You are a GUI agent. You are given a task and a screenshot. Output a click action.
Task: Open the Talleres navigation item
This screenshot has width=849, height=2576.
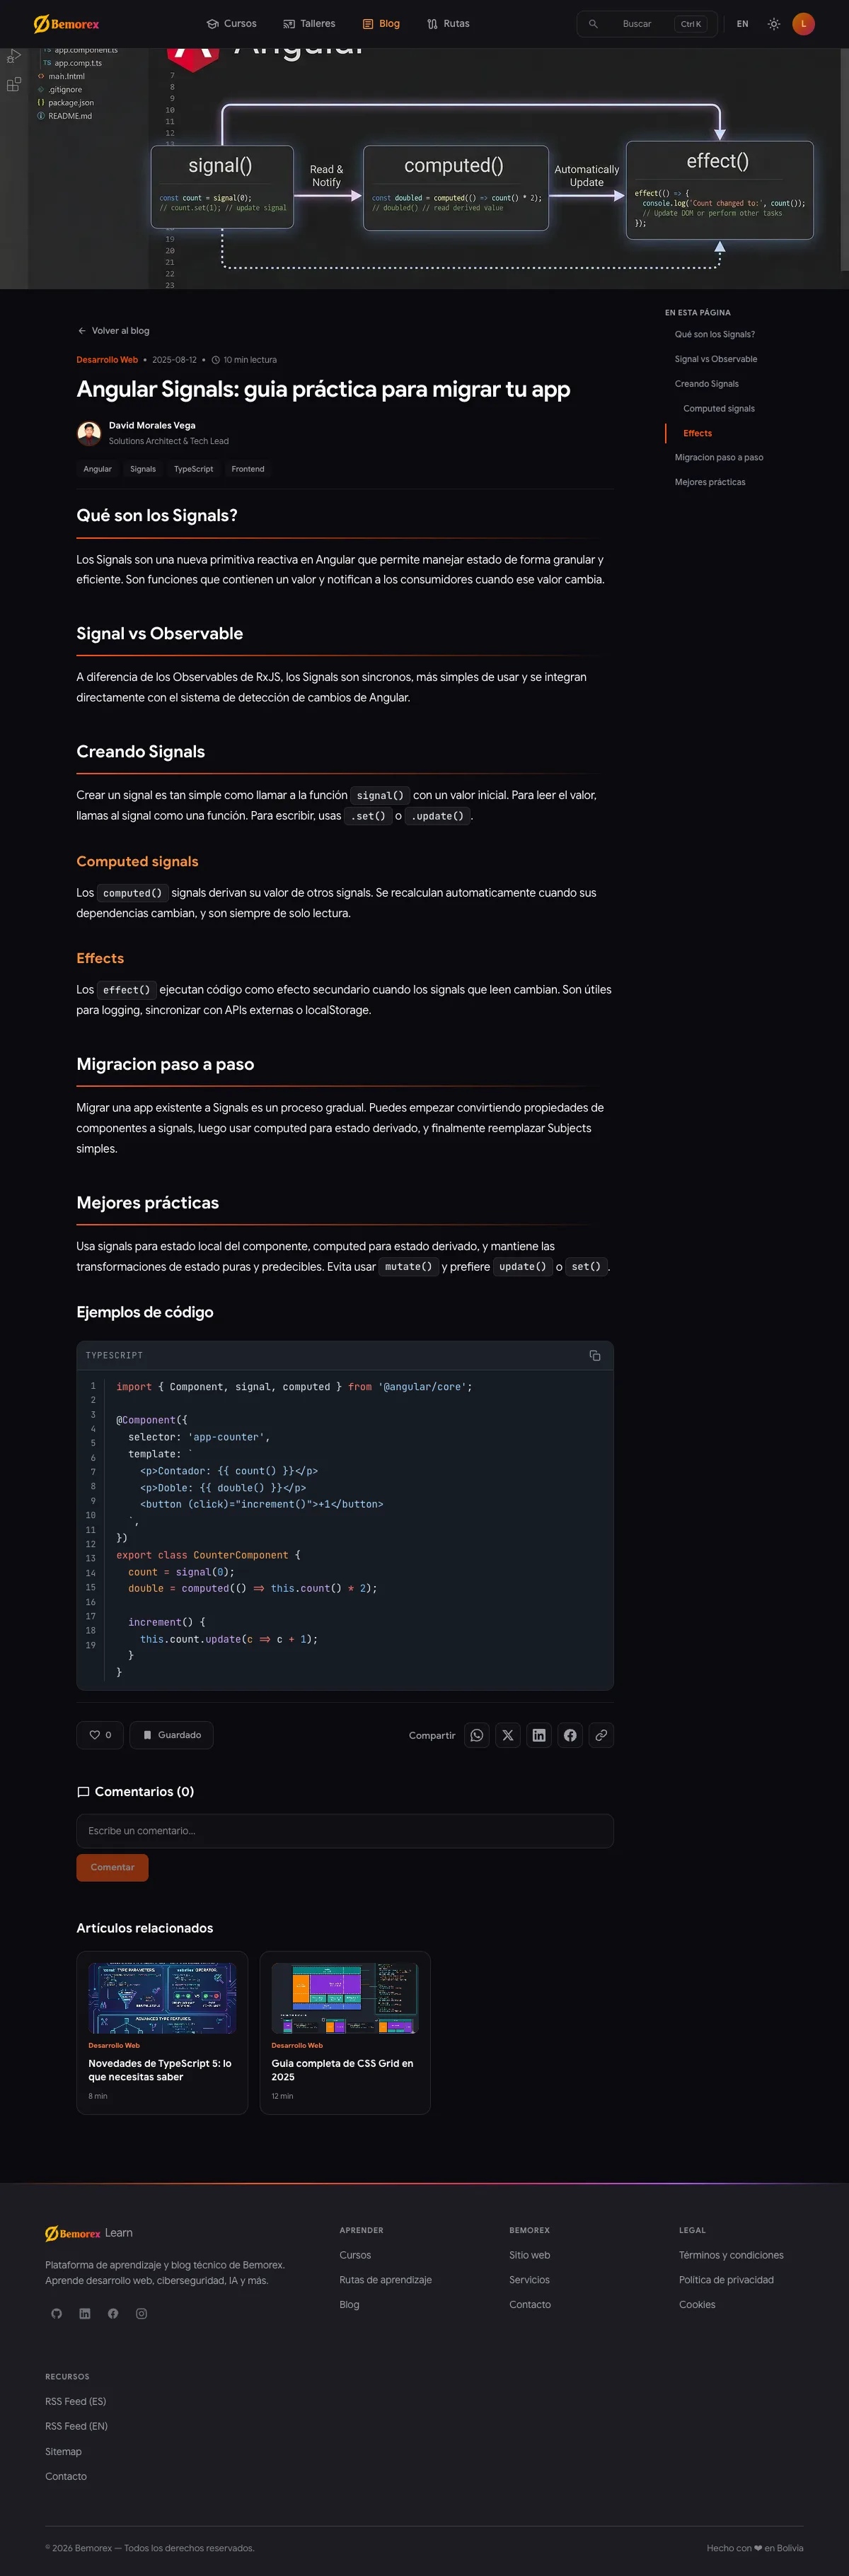(x=309, y=24)
